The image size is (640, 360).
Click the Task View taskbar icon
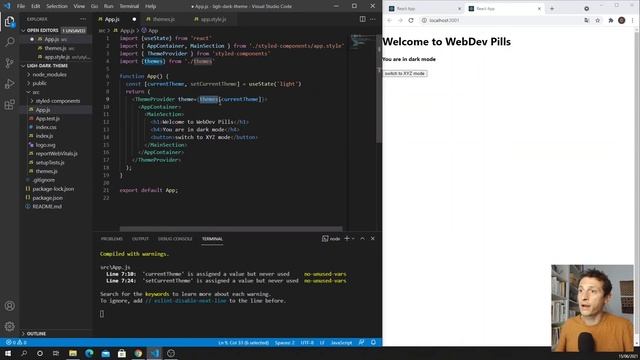(56, 353)
